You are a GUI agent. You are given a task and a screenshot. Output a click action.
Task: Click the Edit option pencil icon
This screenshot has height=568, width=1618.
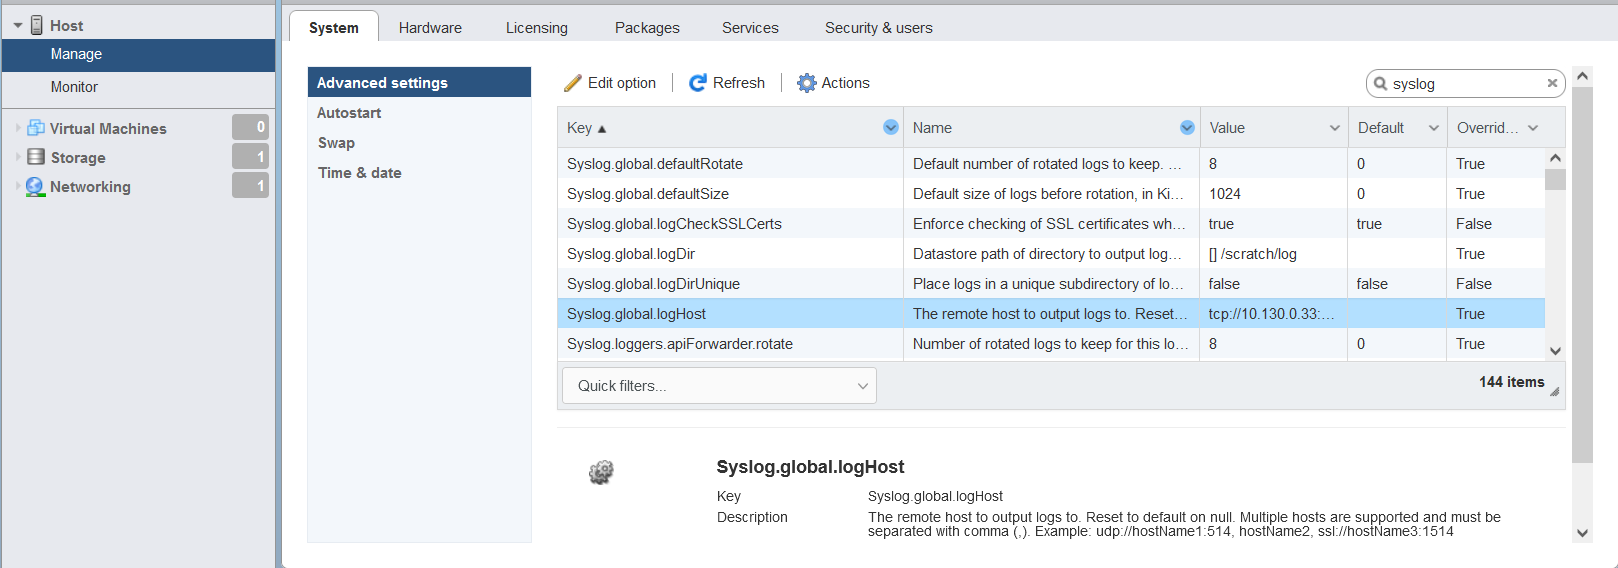tap(573, 83)
